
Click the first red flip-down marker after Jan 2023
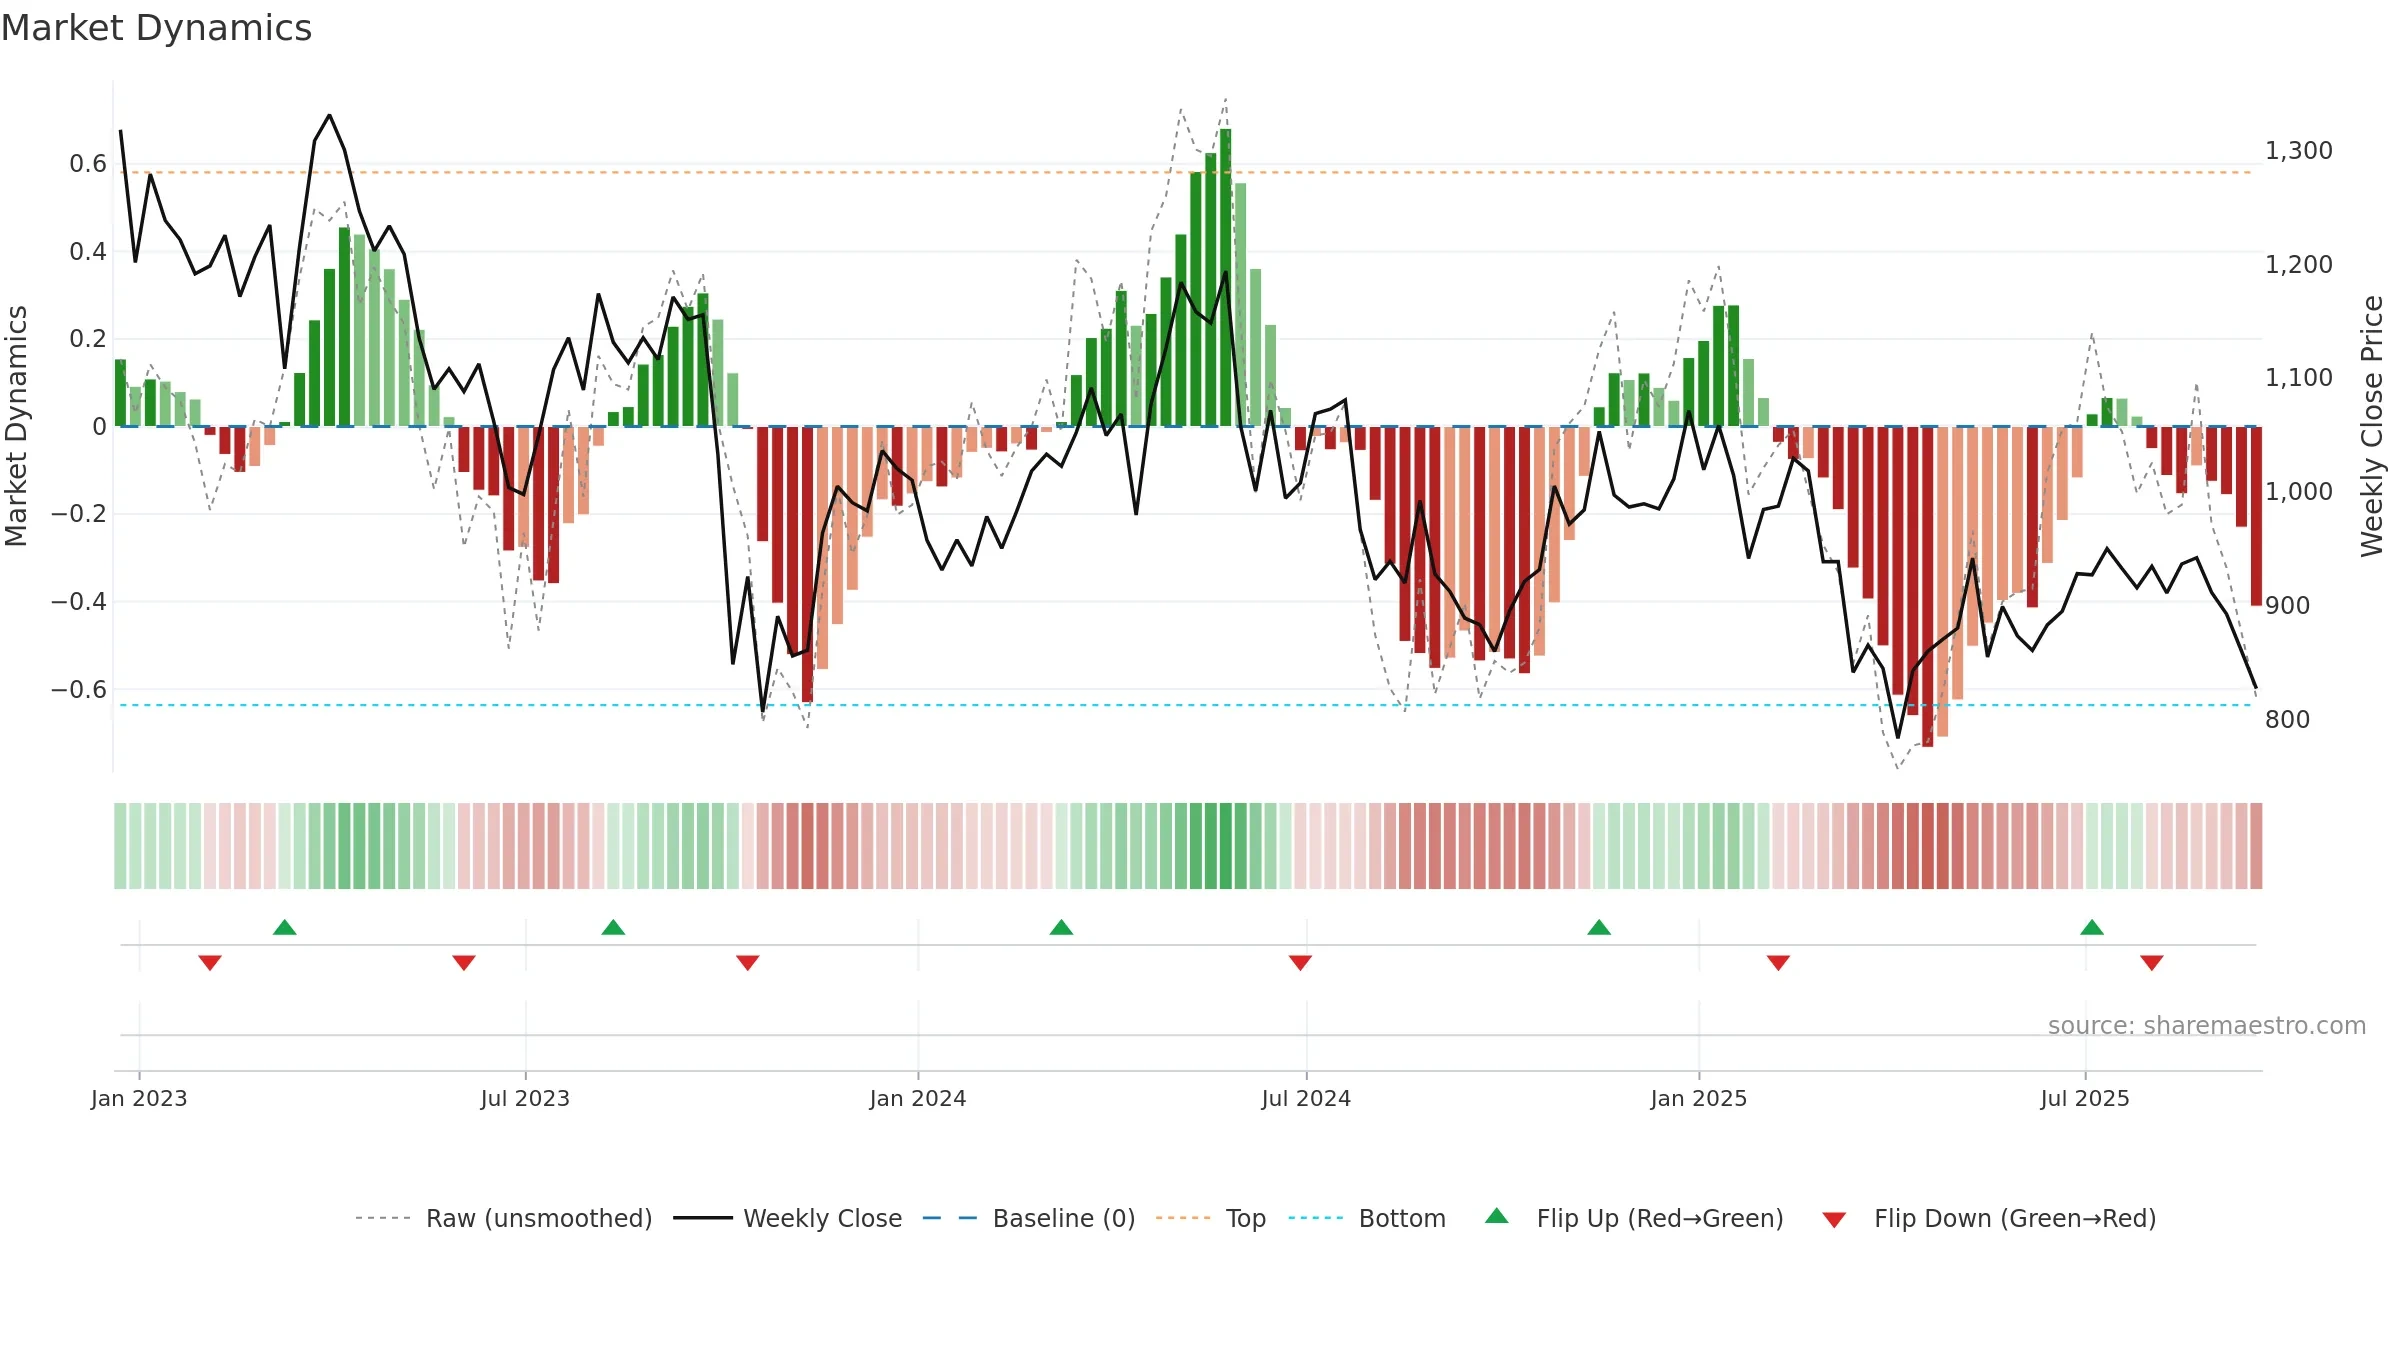point(210,962)
